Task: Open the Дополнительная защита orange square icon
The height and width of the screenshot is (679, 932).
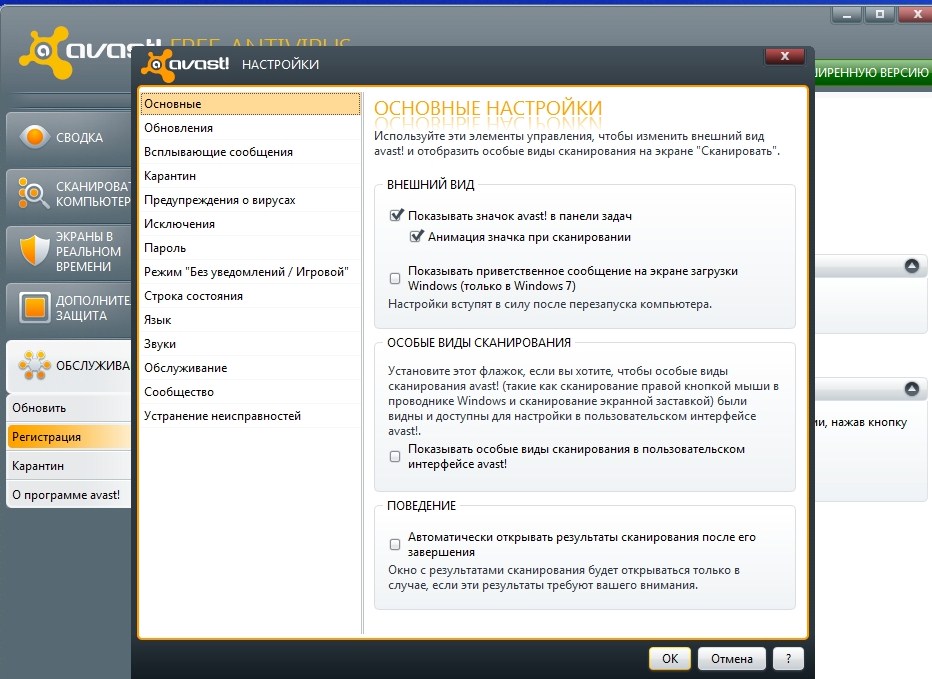Action: click(x=35, y=306)
